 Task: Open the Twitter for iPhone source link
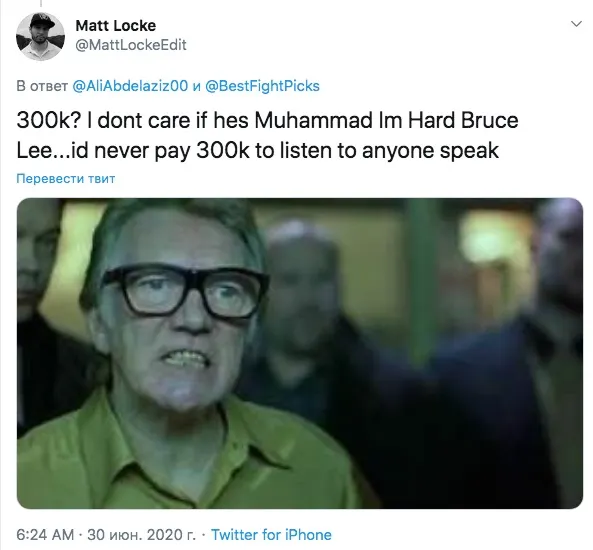[x=271, y=534]
